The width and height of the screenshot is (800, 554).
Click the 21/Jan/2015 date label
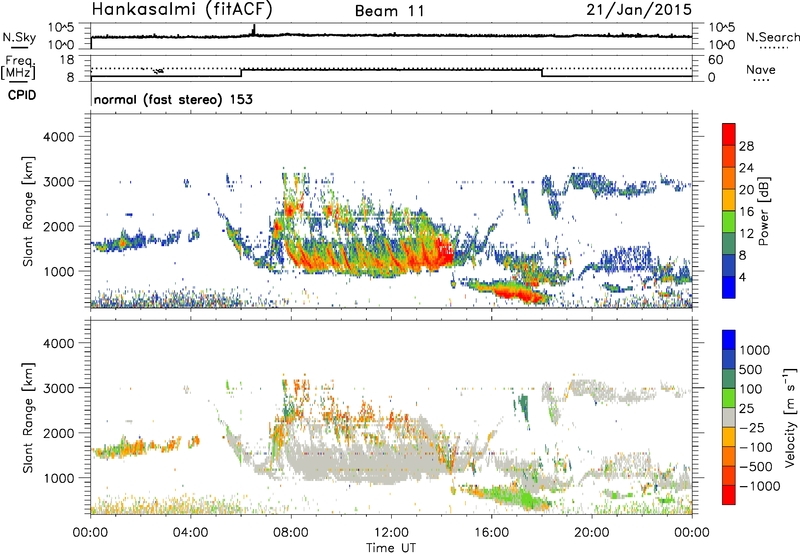[639, 9]
